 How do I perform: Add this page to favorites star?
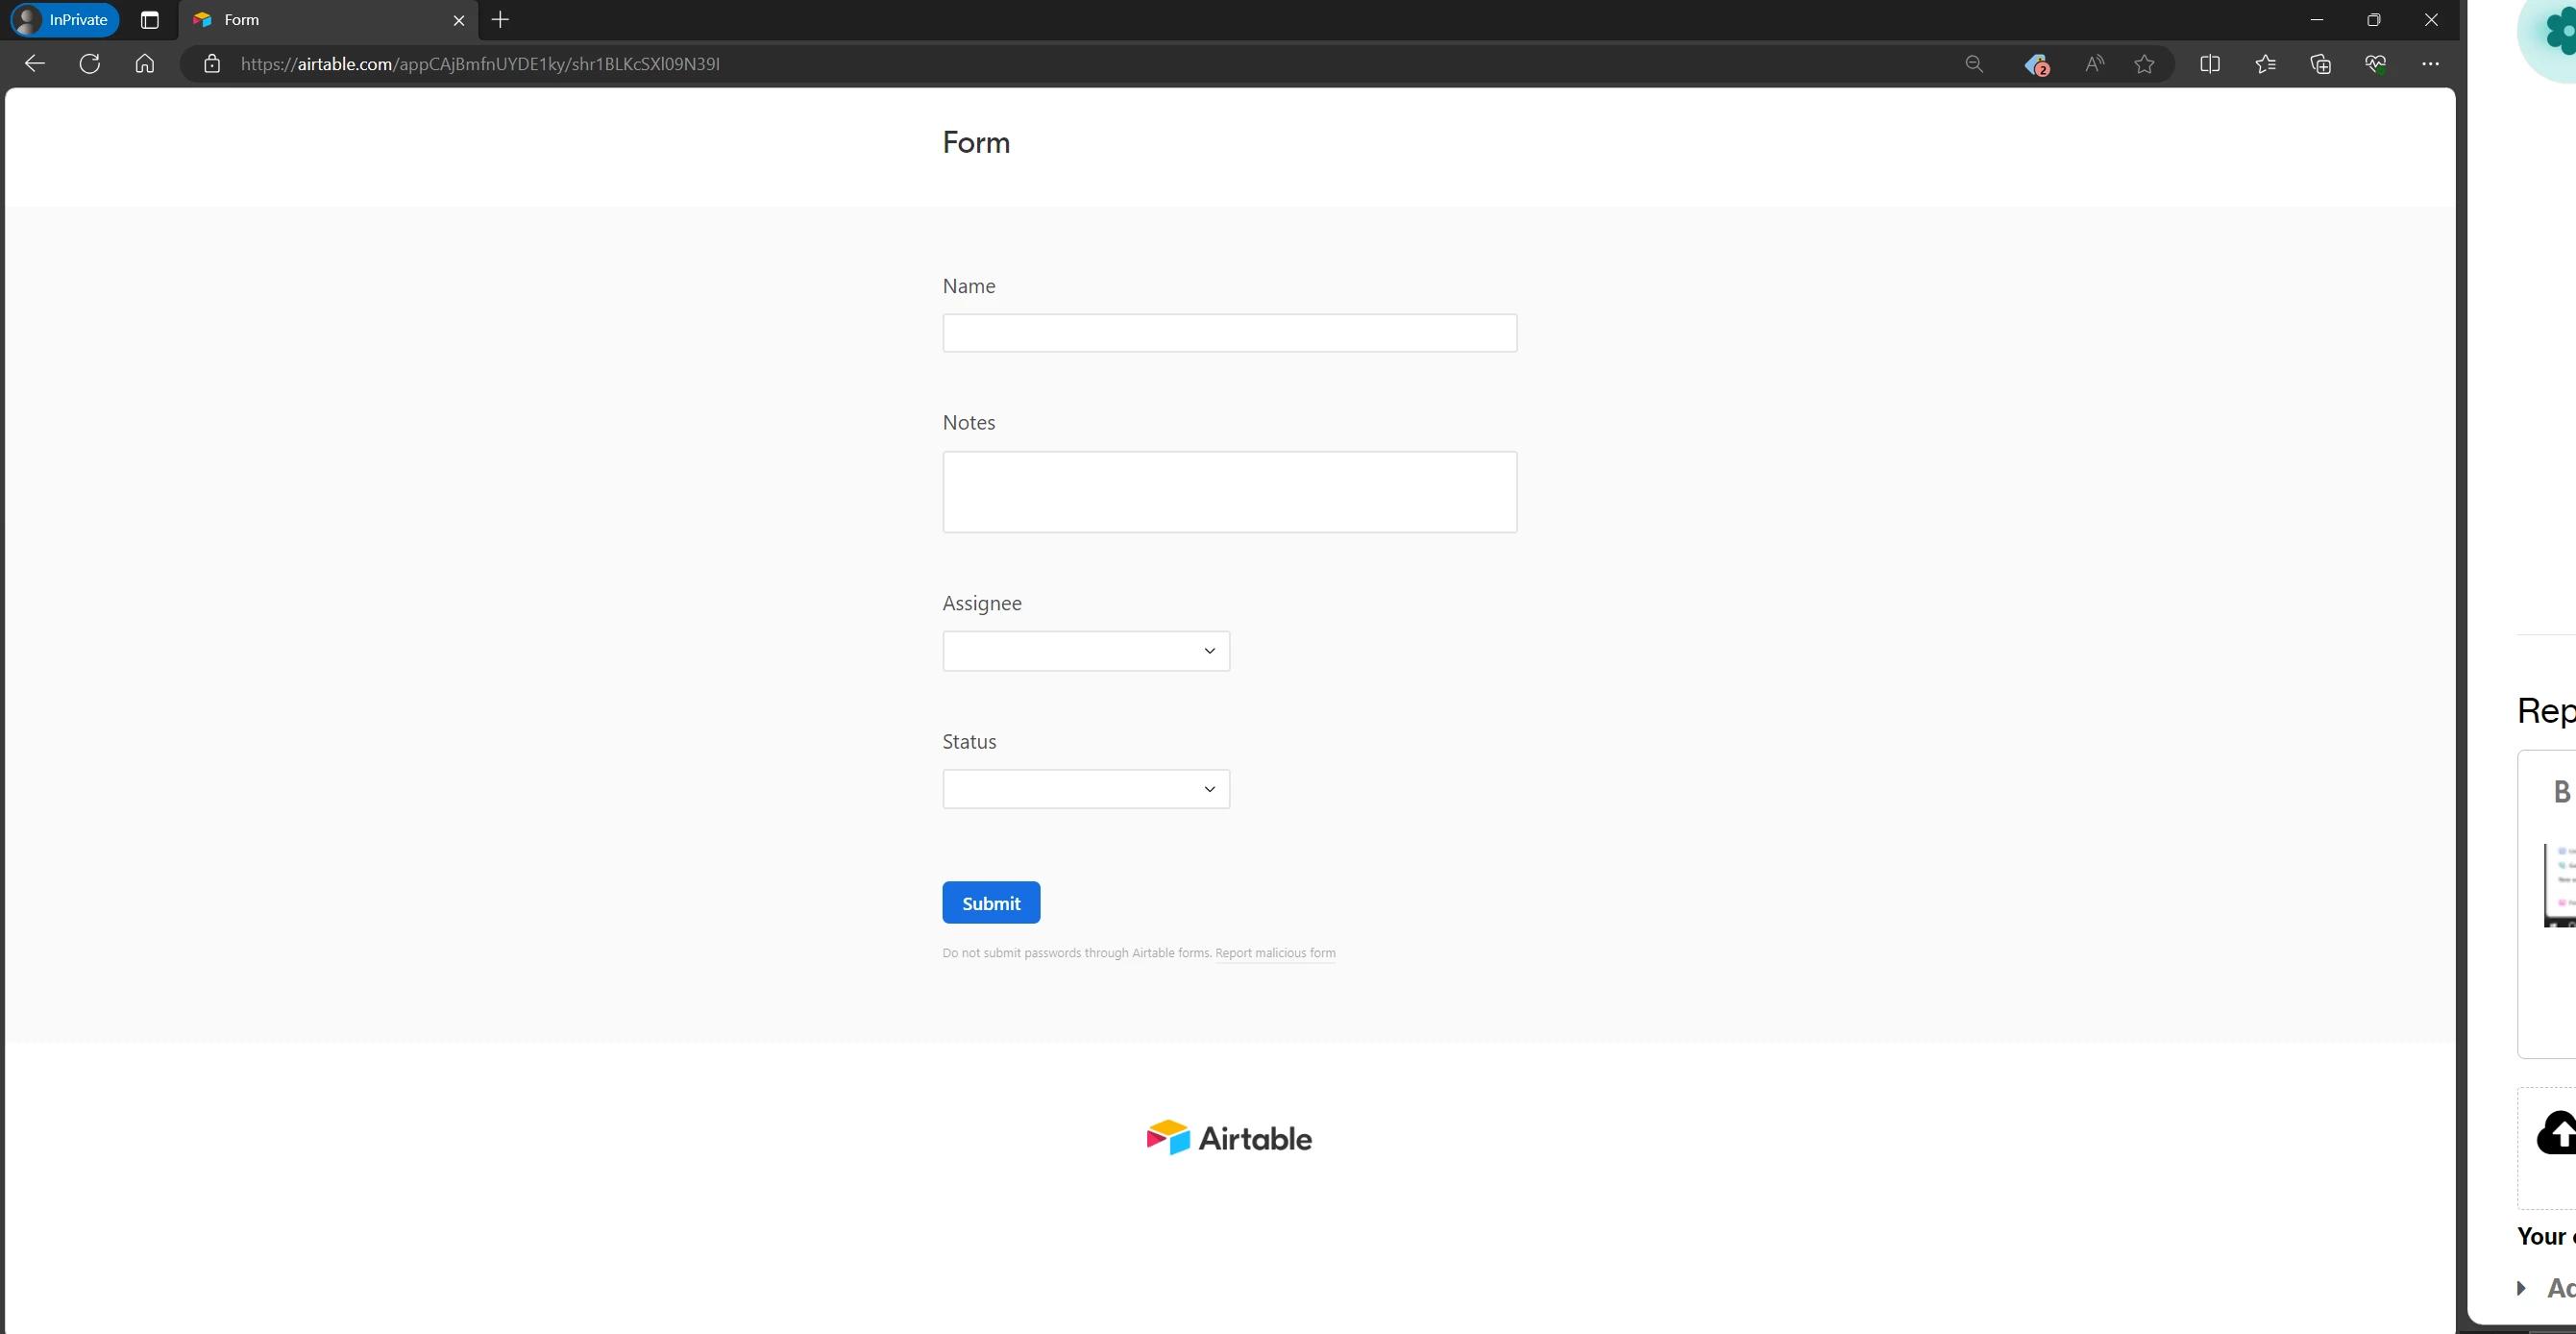point(2144,64)
